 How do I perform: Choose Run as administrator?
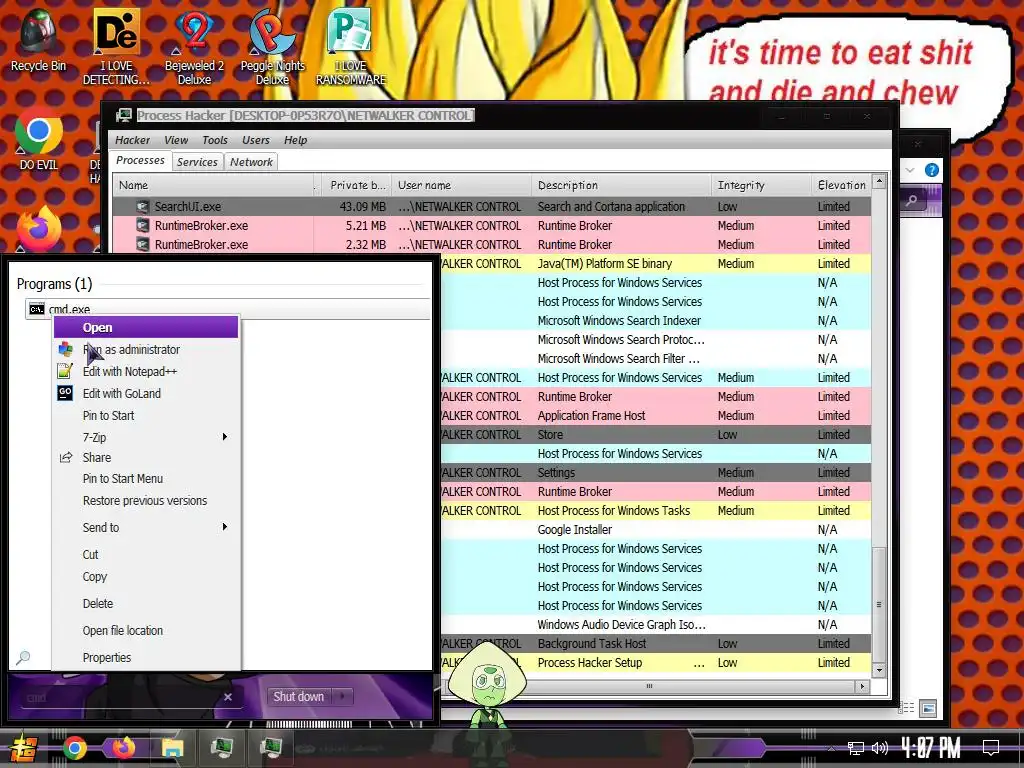pos(146,349)
